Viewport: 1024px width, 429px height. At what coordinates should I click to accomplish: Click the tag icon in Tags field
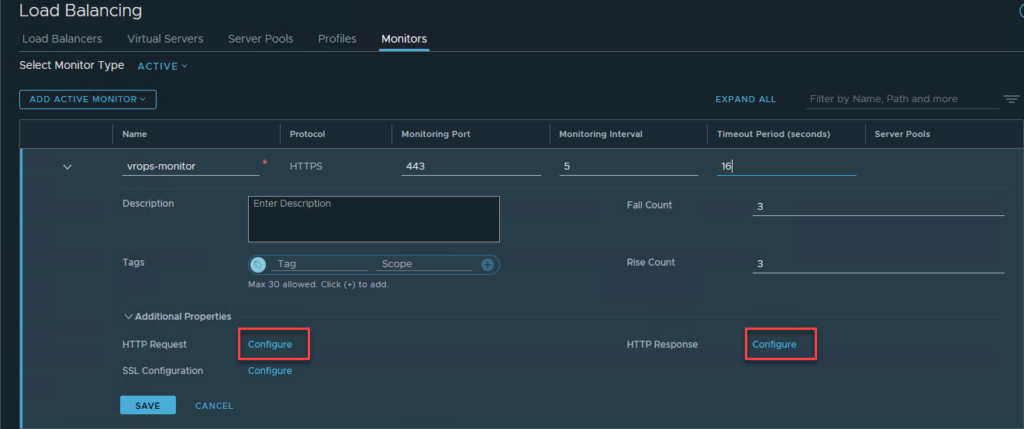[258, 265]
